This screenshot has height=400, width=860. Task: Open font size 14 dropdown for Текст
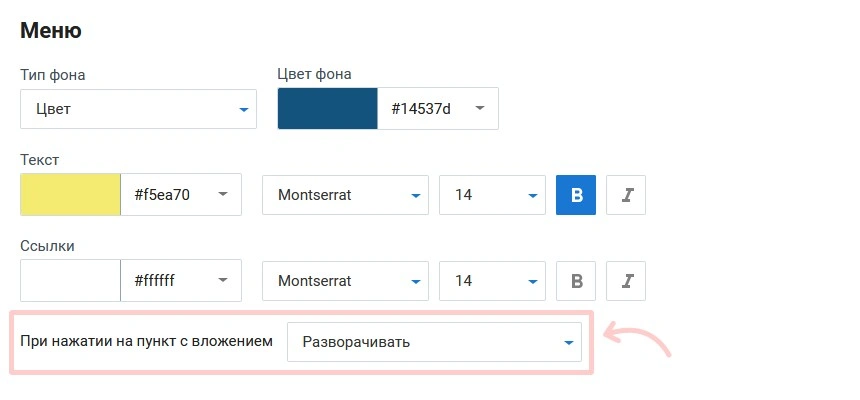pyautogui.click(x=492, y=195)
